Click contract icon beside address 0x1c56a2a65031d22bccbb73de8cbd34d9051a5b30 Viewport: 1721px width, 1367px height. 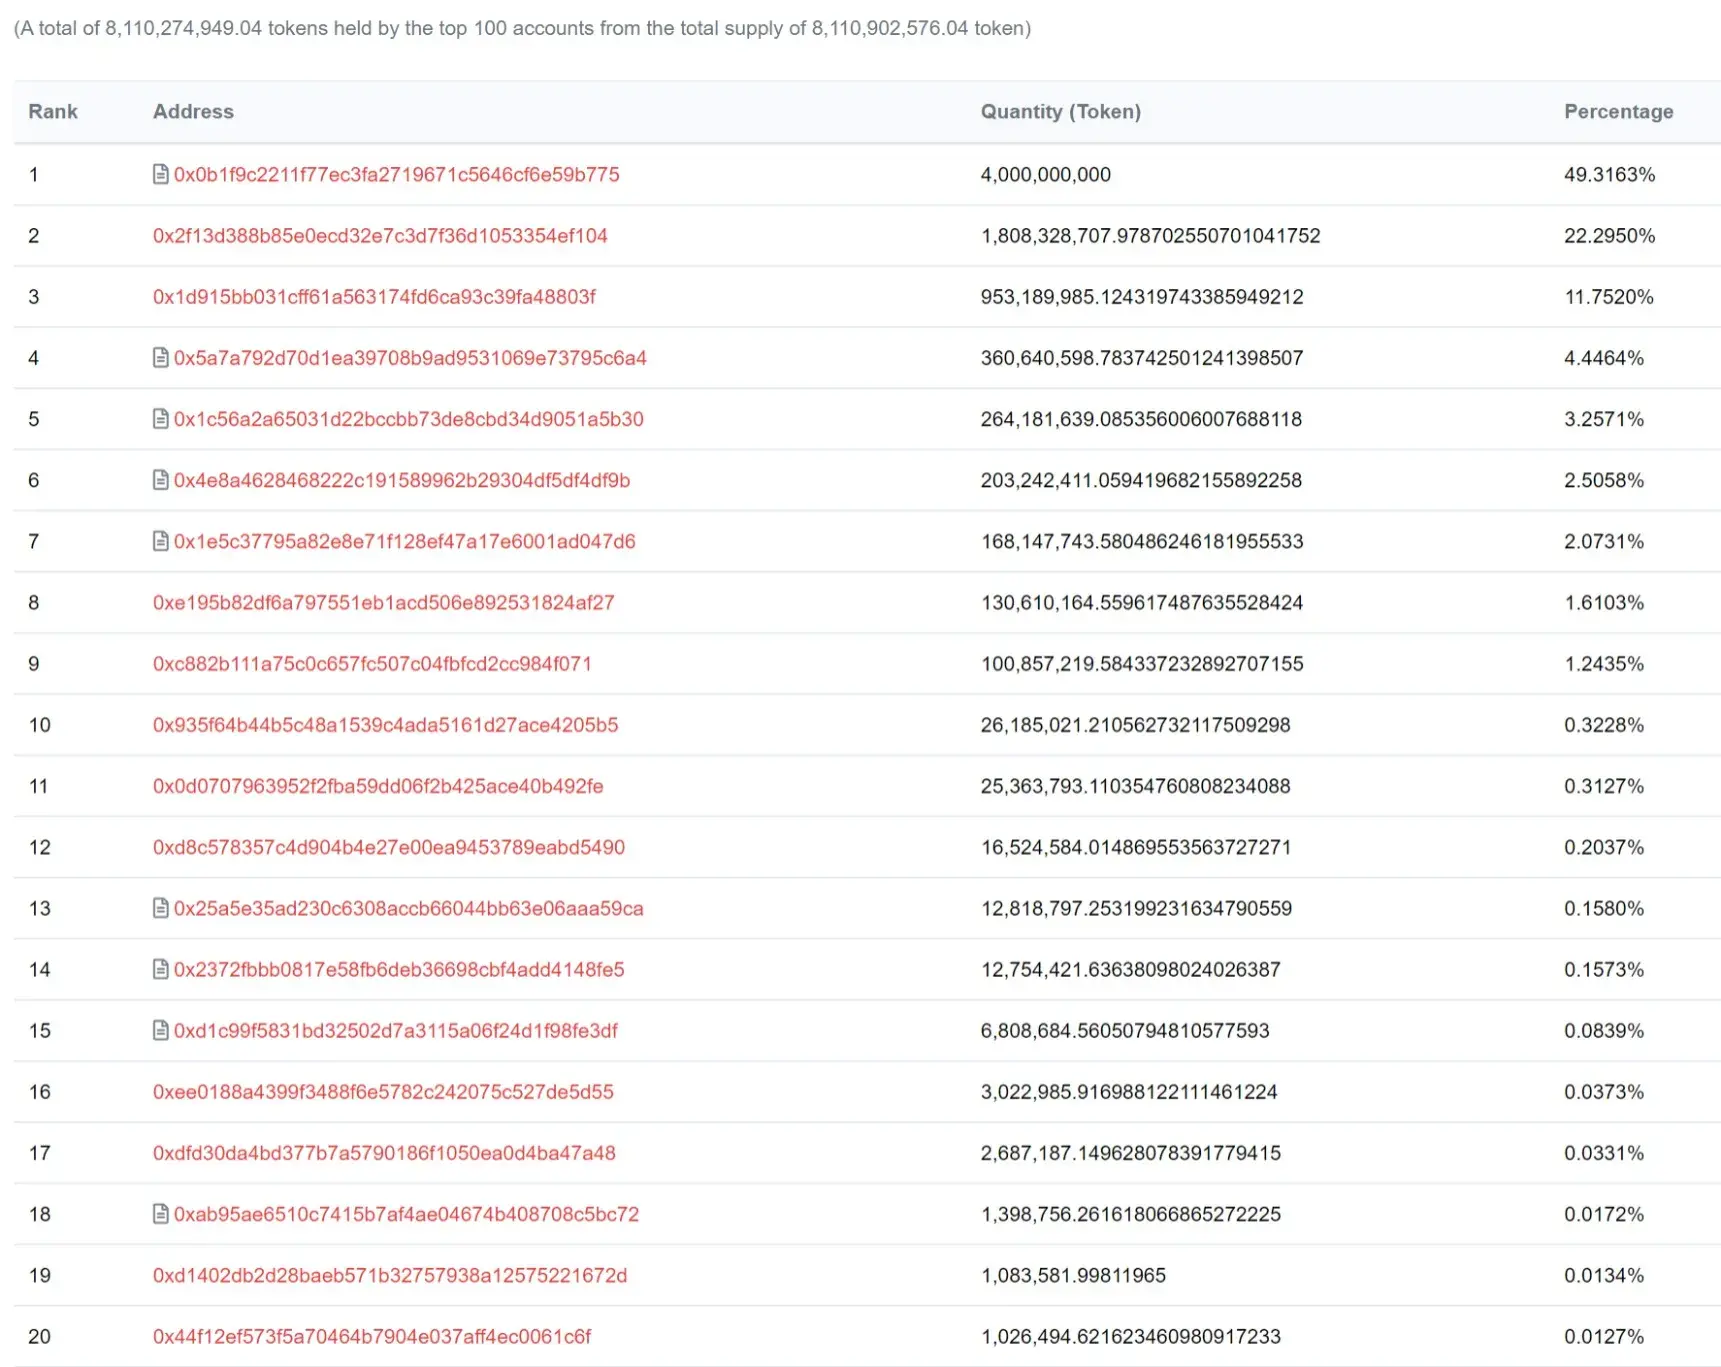pos(160,418)
